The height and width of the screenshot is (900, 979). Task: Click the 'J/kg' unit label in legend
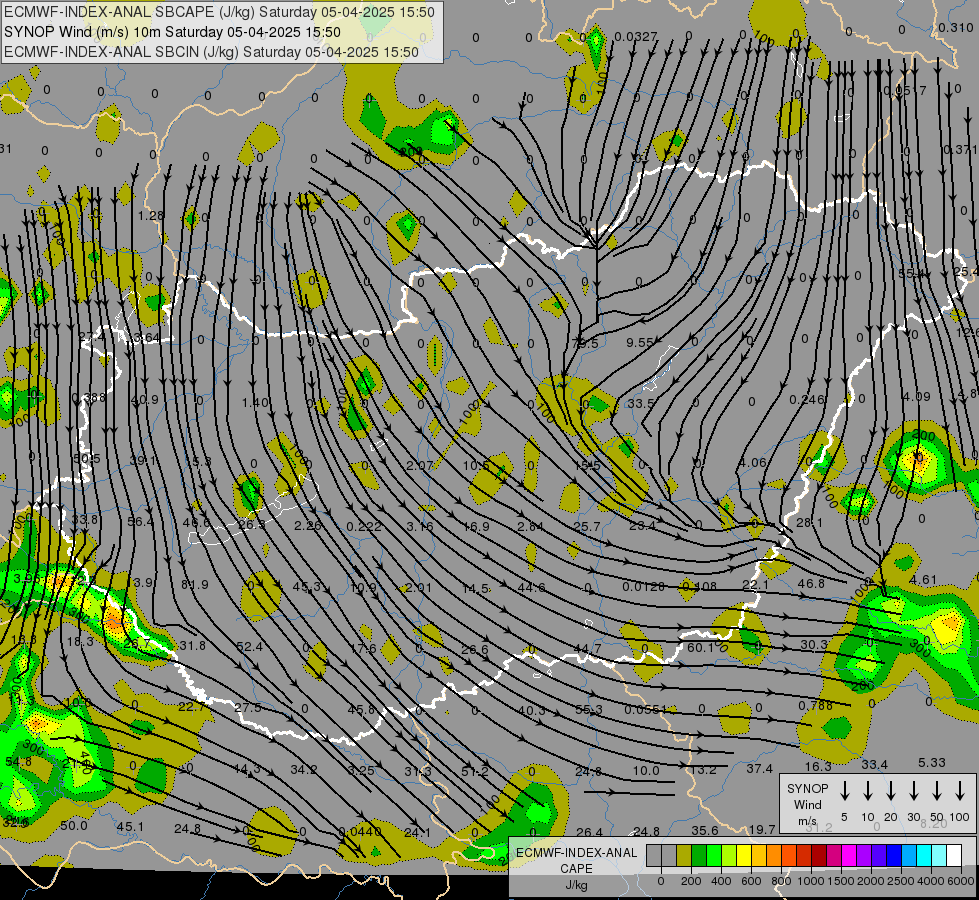click(x=576, y=885)
